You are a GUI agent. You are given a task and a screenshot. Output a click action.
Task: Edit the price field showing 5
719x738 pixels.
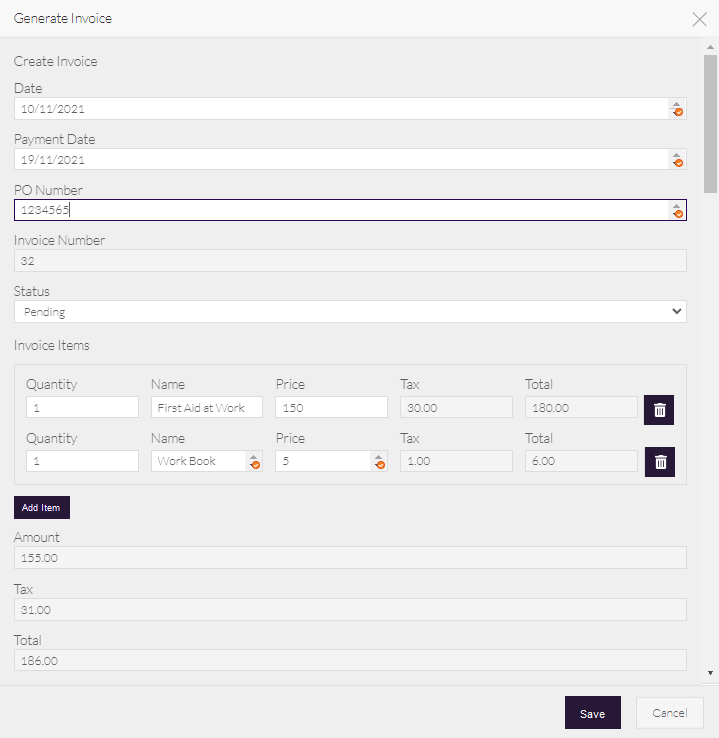(331, 461)
